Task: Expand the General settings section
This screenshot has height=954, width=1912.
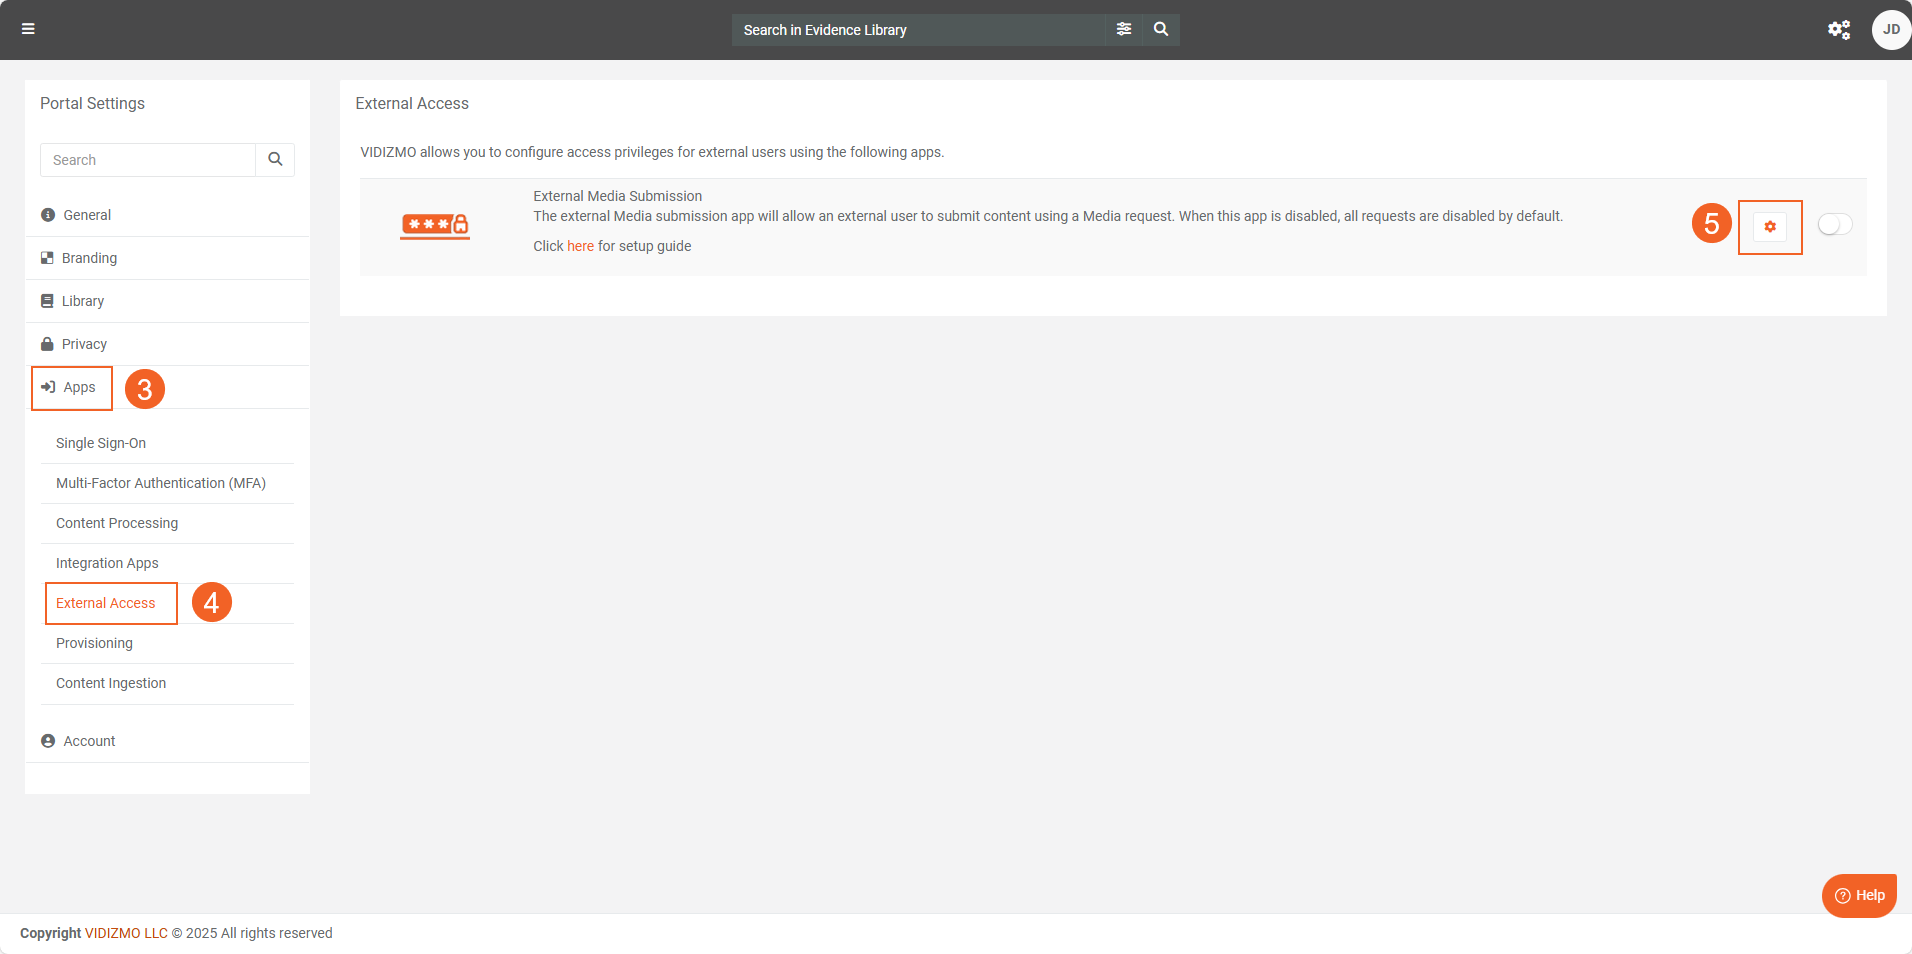Action: click(87, 215)
